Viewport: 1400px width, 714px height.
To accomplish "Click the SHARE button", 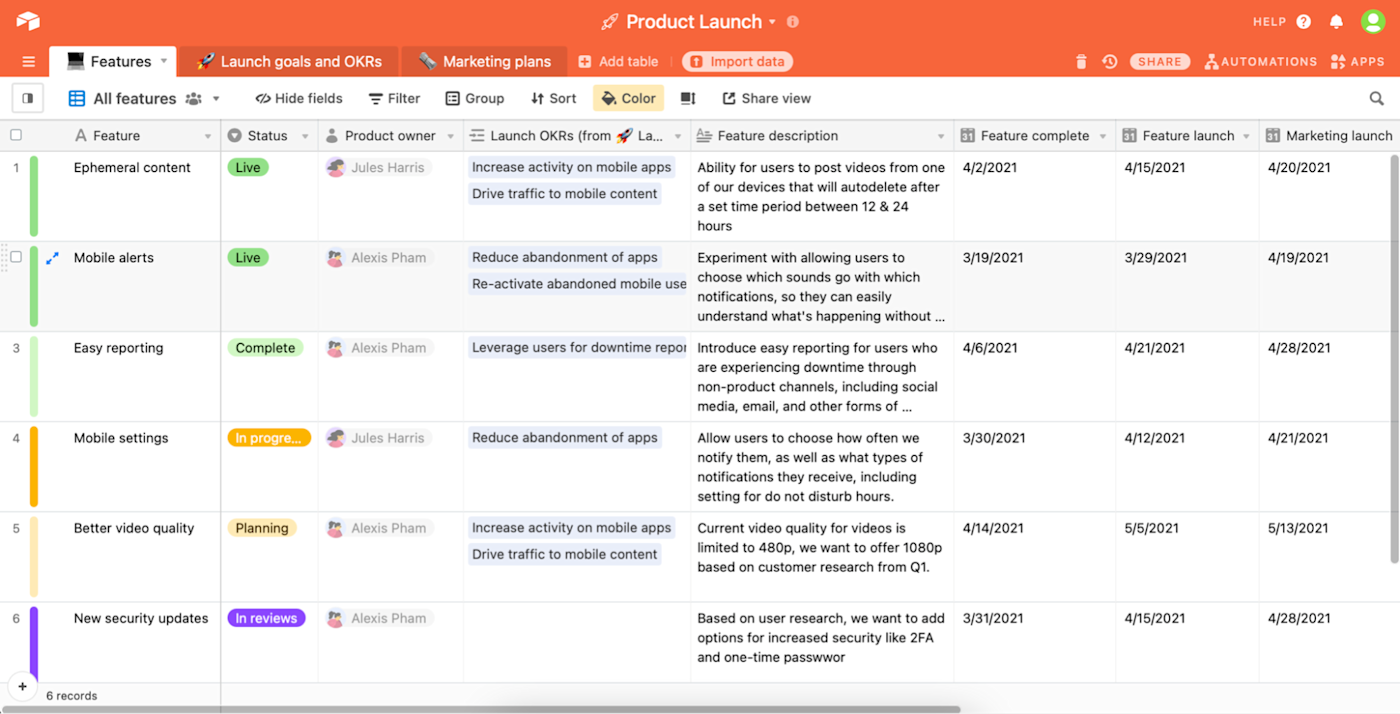I will tap(1160, 62).
